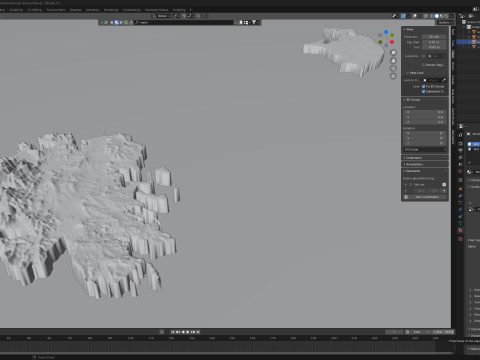Expand the Annotations panel
480x360 pixels.
click(x=425, y=164)
